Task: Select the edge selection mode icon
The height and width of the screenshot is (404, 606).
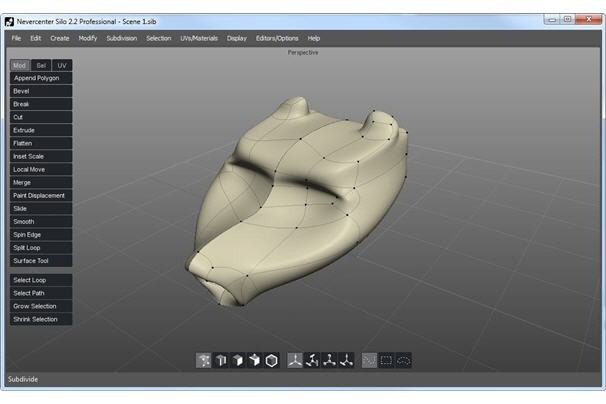Action: tap(221, 360)
